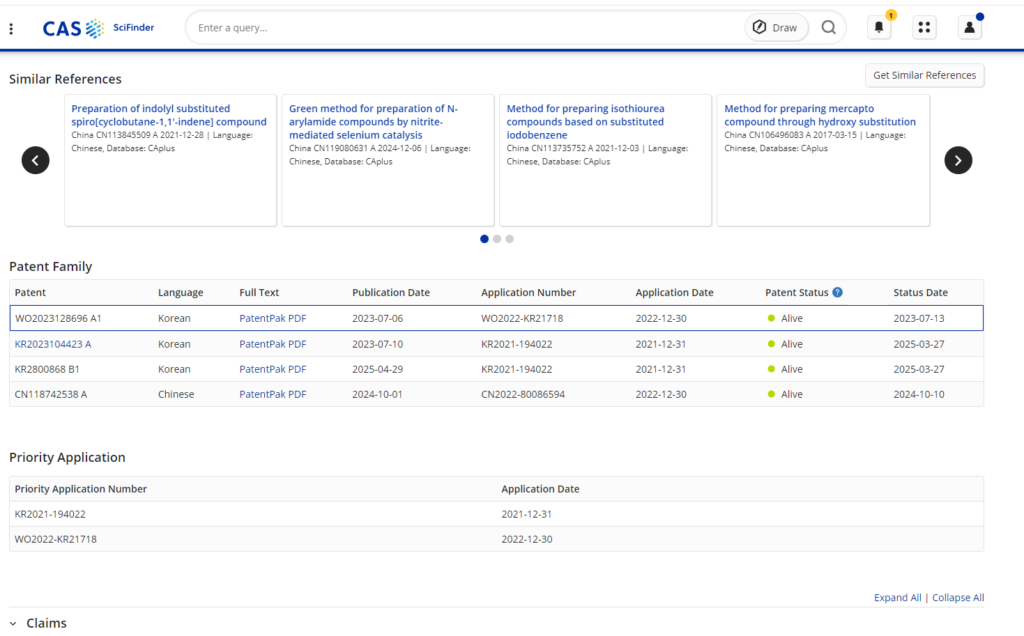Open the three-dot main menu
This screenshot has width=1024, height=636.
[11, 28]
